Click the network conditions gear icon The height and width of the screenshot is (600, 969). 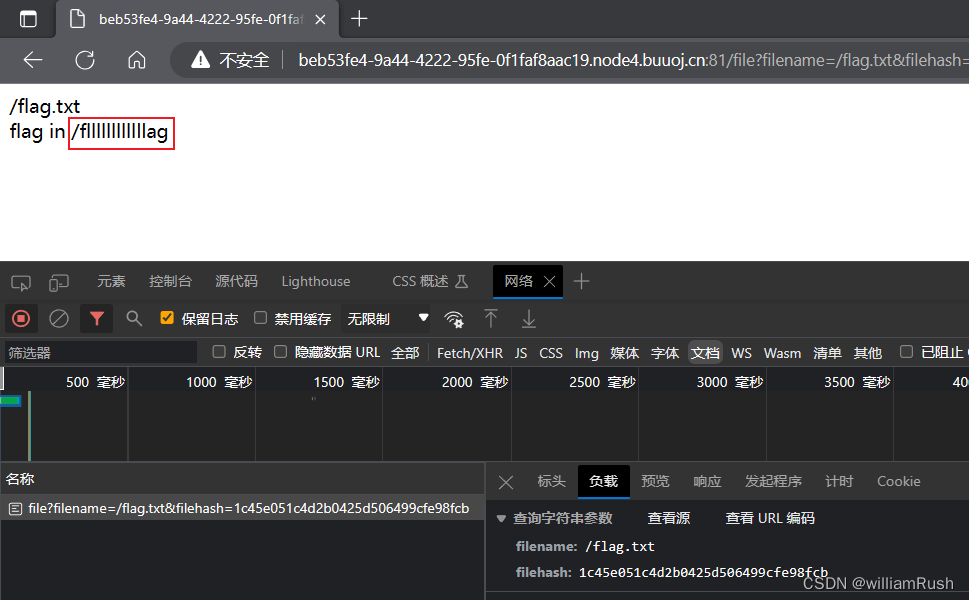click(x=454, y=319)
